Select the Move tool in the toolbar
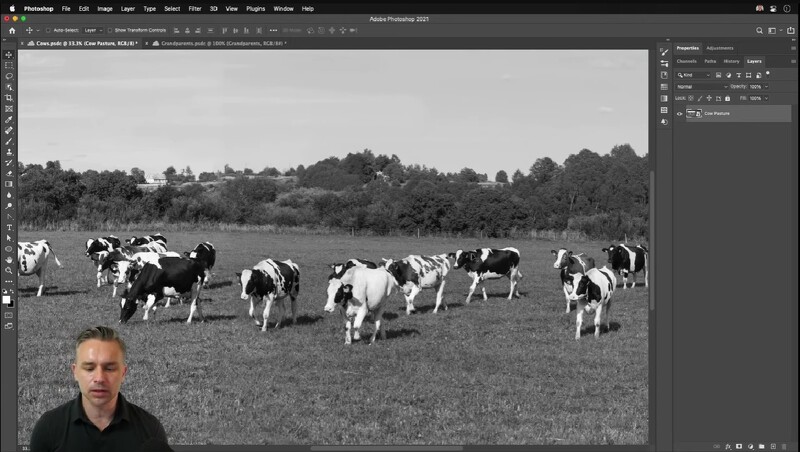 9,55
